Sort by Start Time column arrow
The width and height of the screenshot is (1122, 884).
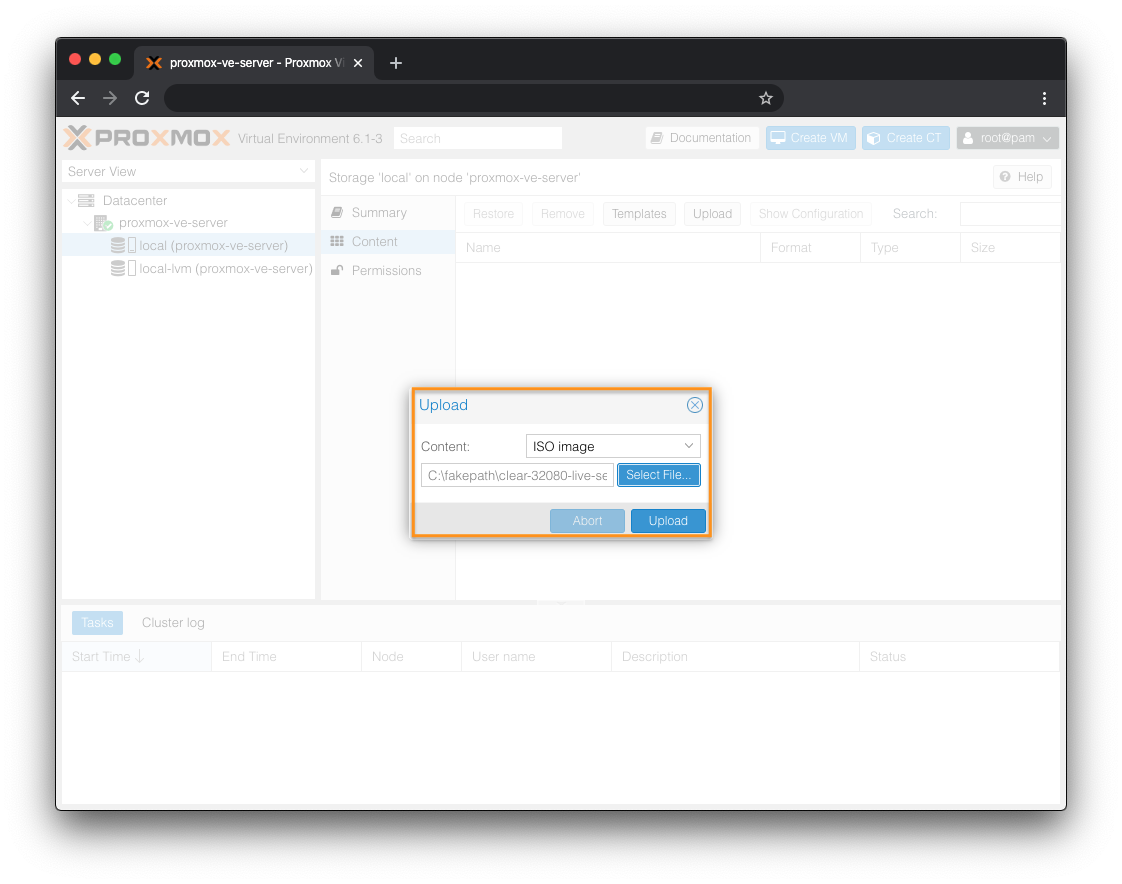[140, 656]
